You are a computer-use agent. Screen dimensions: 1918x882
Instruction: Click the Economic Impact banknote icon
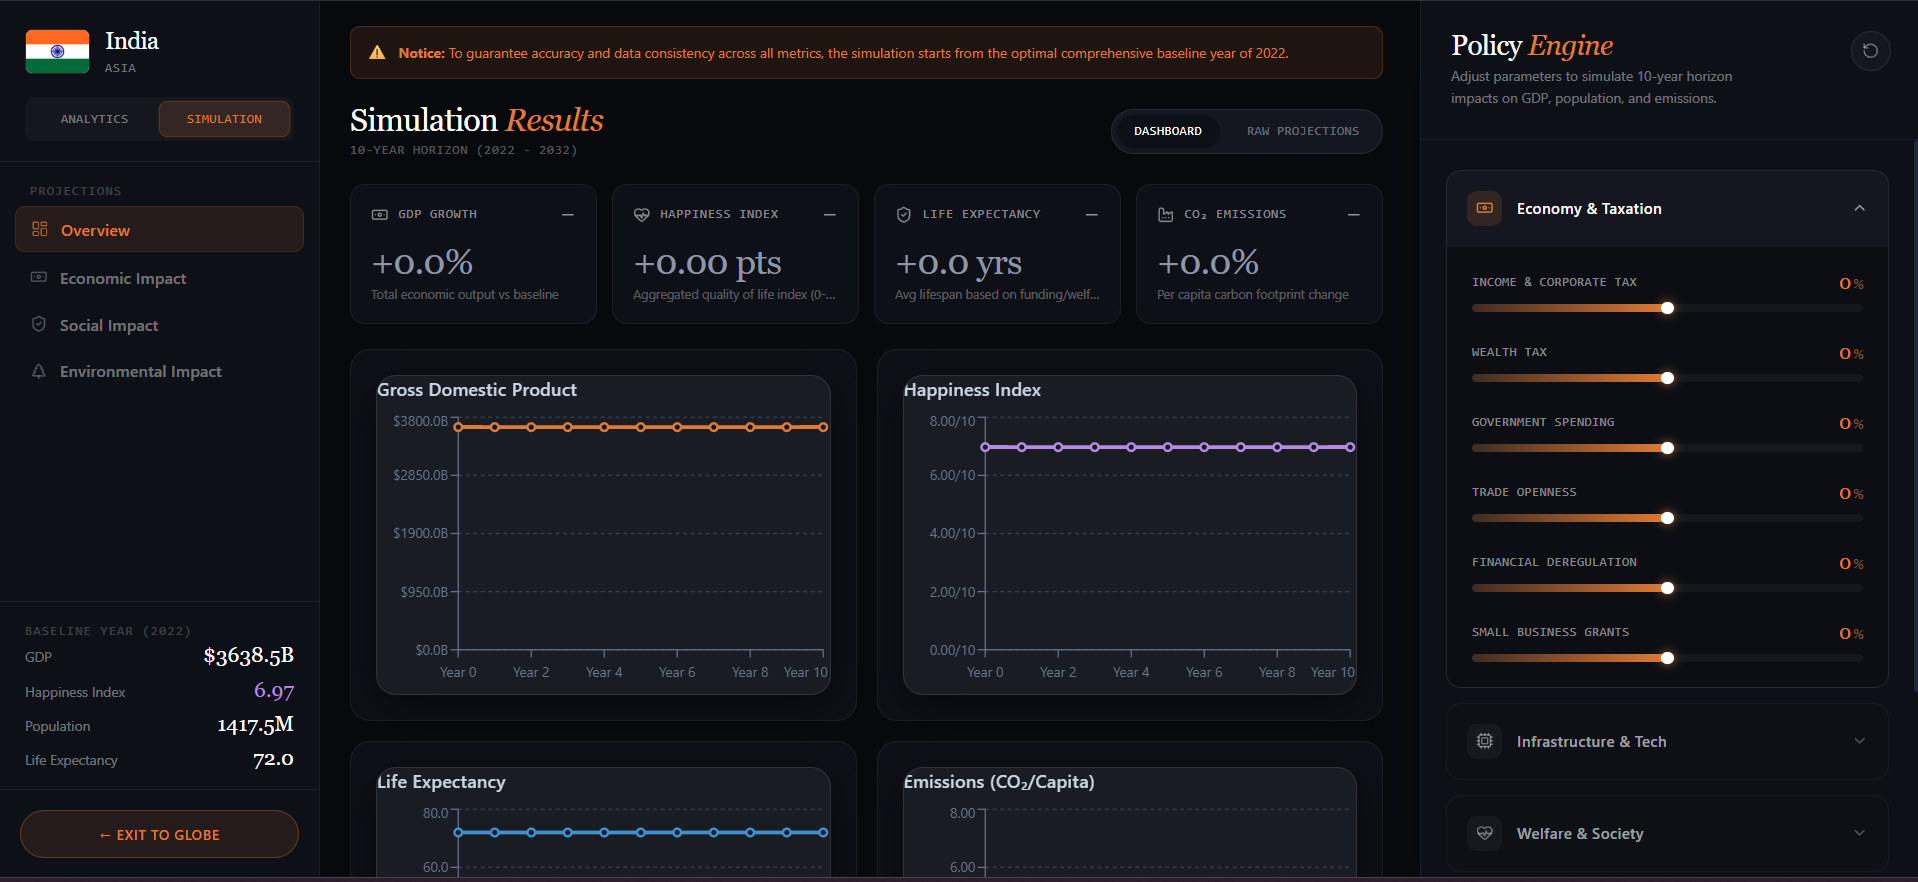click(39, 277)
